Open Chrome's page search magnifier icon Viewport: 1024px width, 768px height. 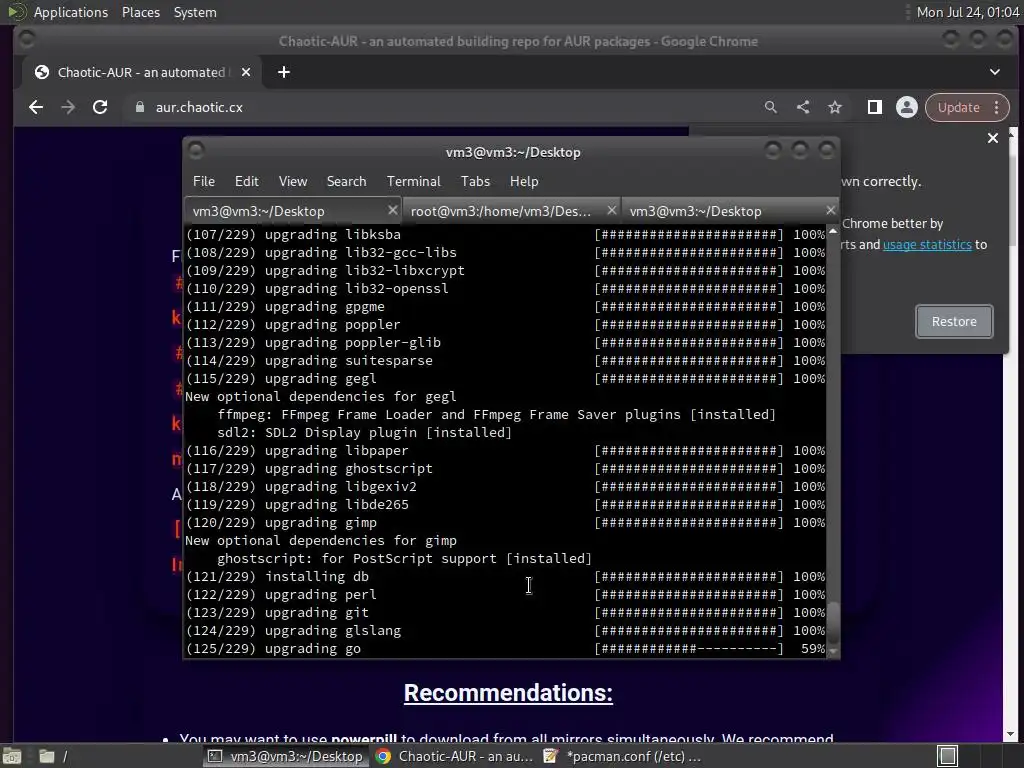(x=771, y=107)
